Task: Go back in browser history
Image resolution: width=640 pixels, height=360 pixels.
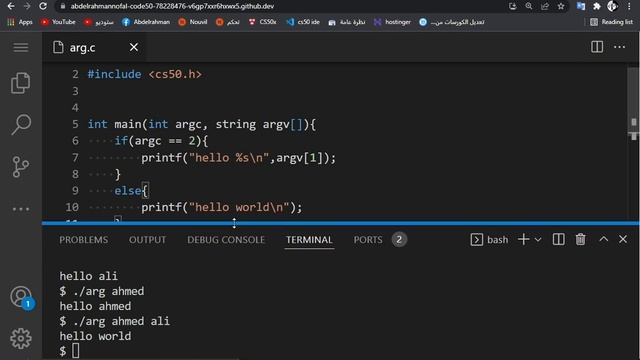Action: point(11,6)
